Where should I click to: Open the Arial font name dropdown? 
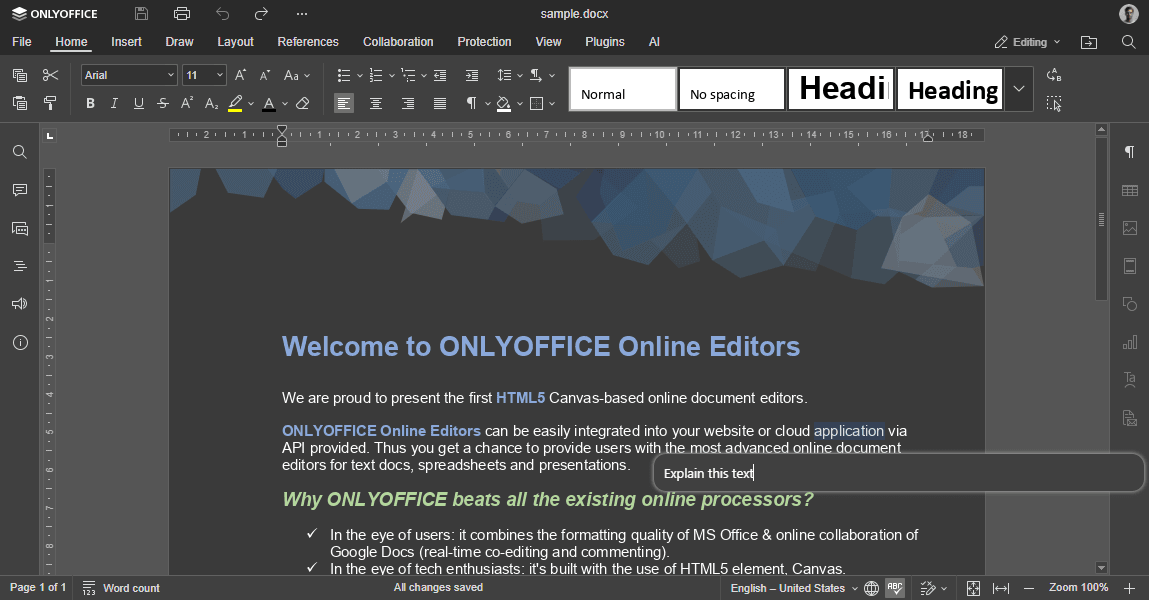pos(129,75)
